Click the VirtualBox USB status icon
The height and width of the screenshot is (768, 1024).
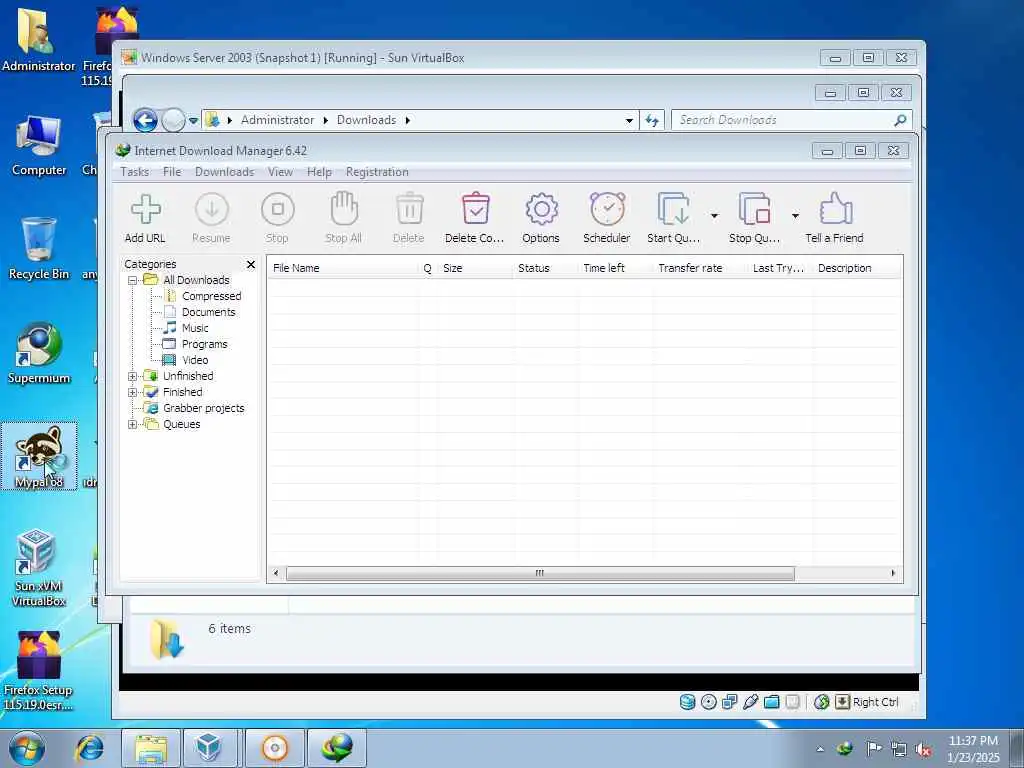tap(750, 702)
